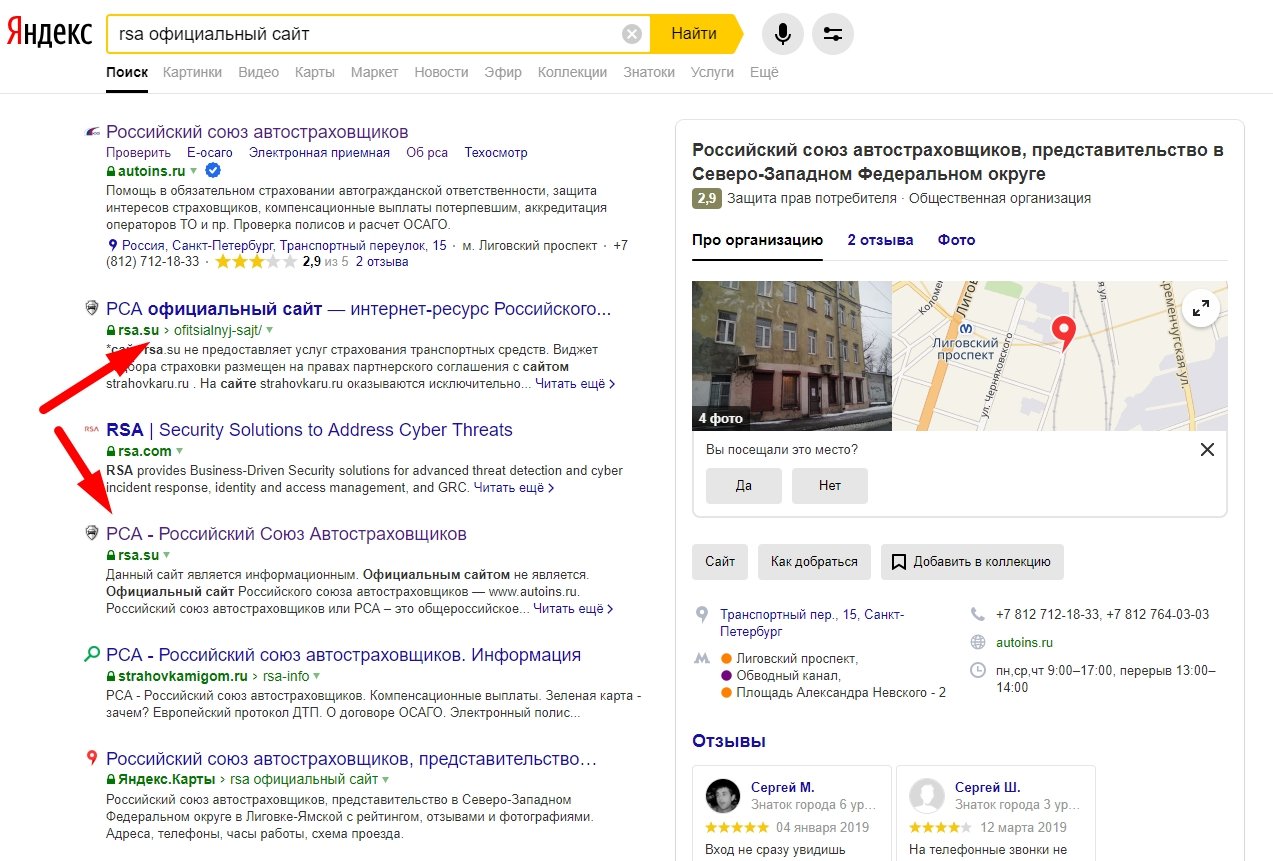Open the Фото tab in the organization card

(956, 240)
